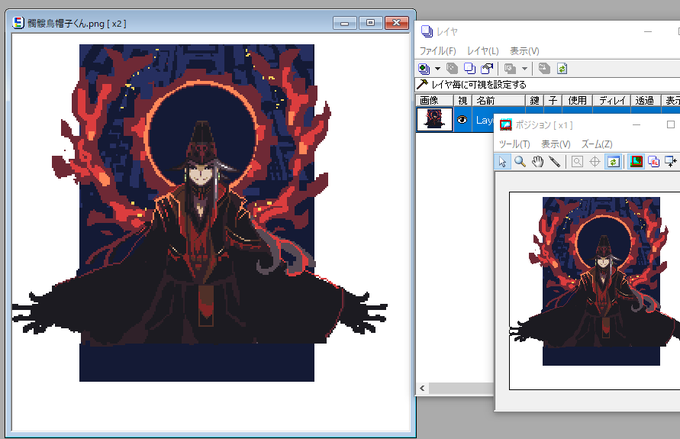
Task: Open the 表示(V) menu in the ポジション window
Action: pyautogui.click(x=556, y=144)
